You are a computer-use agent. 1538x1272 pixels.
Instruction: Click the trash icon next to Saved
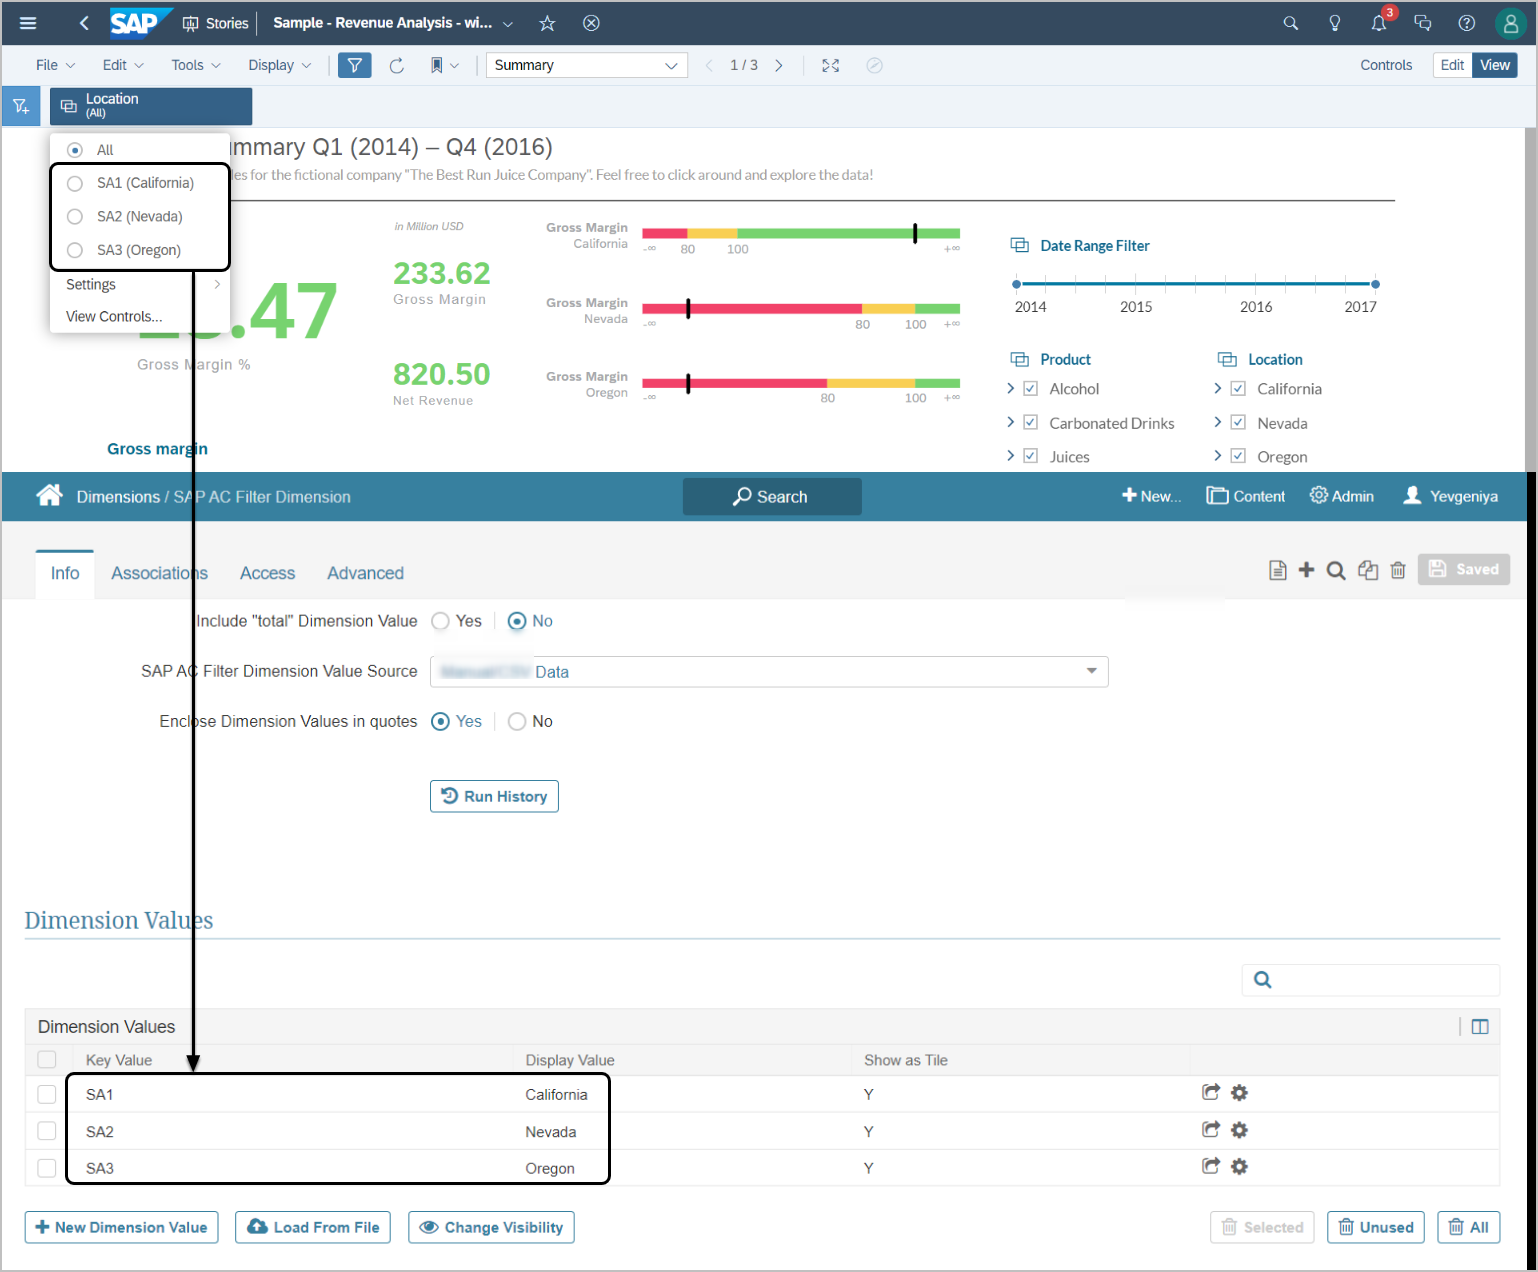pyautogui.click(x=1398, y=570)
